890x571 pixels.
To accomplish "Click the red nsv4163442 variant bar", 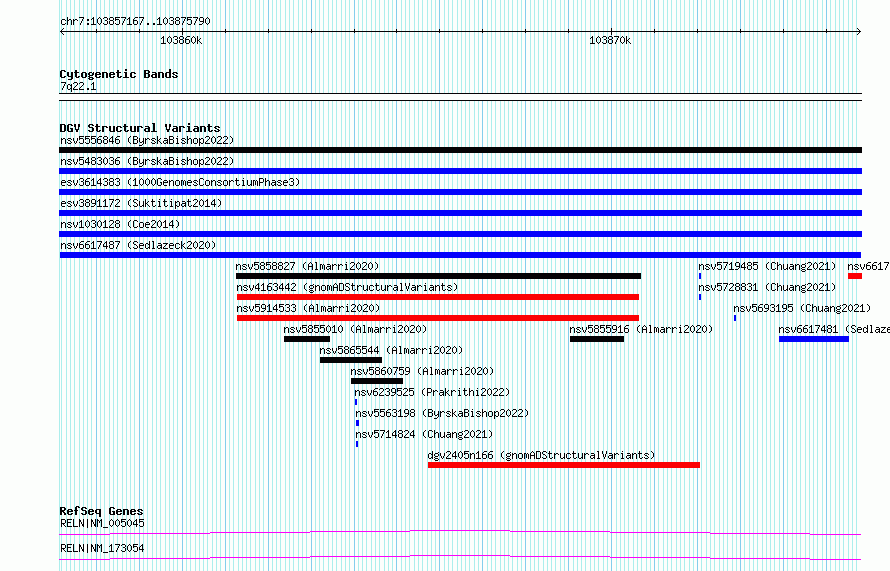I will [x=438, y=297].
